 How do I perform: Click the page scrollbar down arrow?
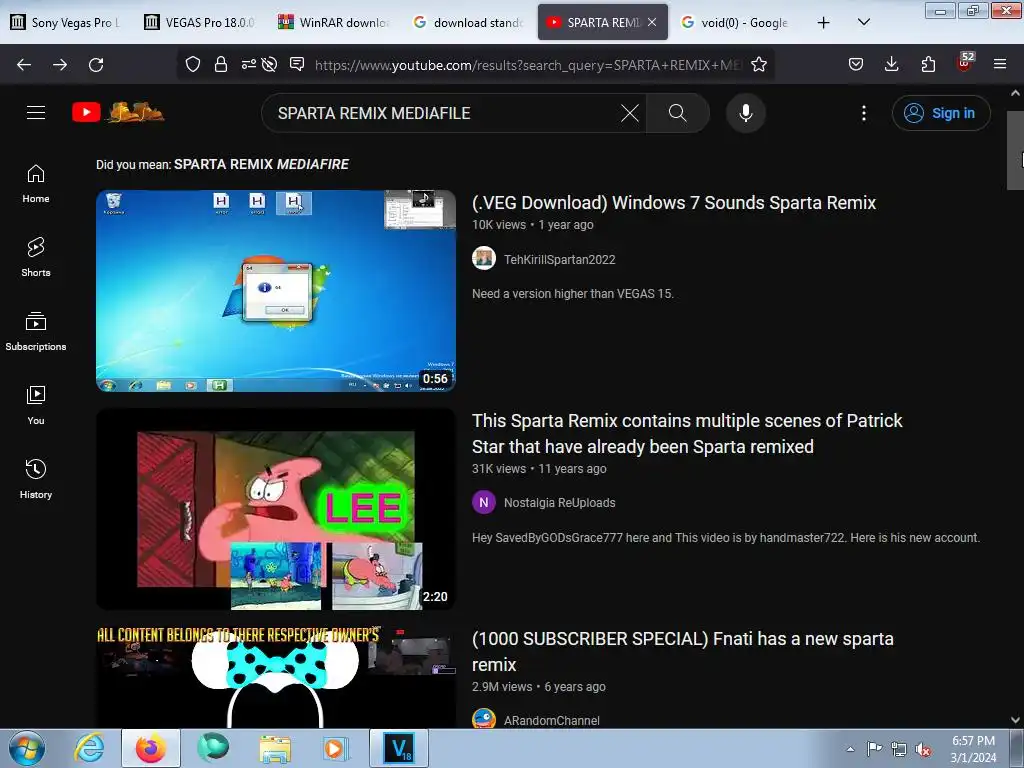(x=1016, y=720)
